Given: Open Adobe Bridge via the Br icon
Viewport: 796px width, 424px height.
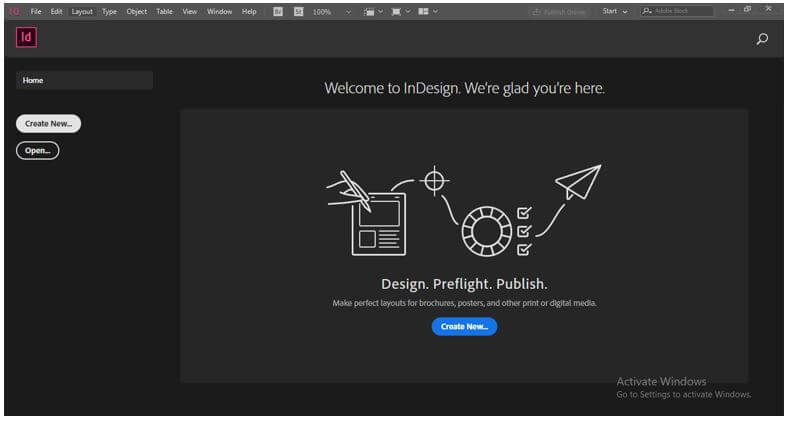Looking at the screenshot, I should click(x=278, y=11).
